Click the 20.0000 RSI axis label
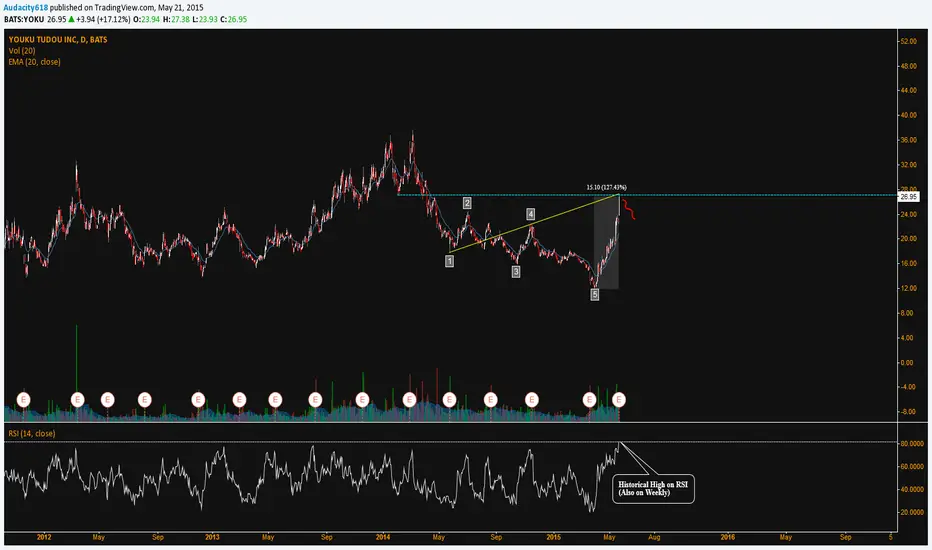Viewport: 932px width, 550px height. pyautogui.click(x=912, y=512)
